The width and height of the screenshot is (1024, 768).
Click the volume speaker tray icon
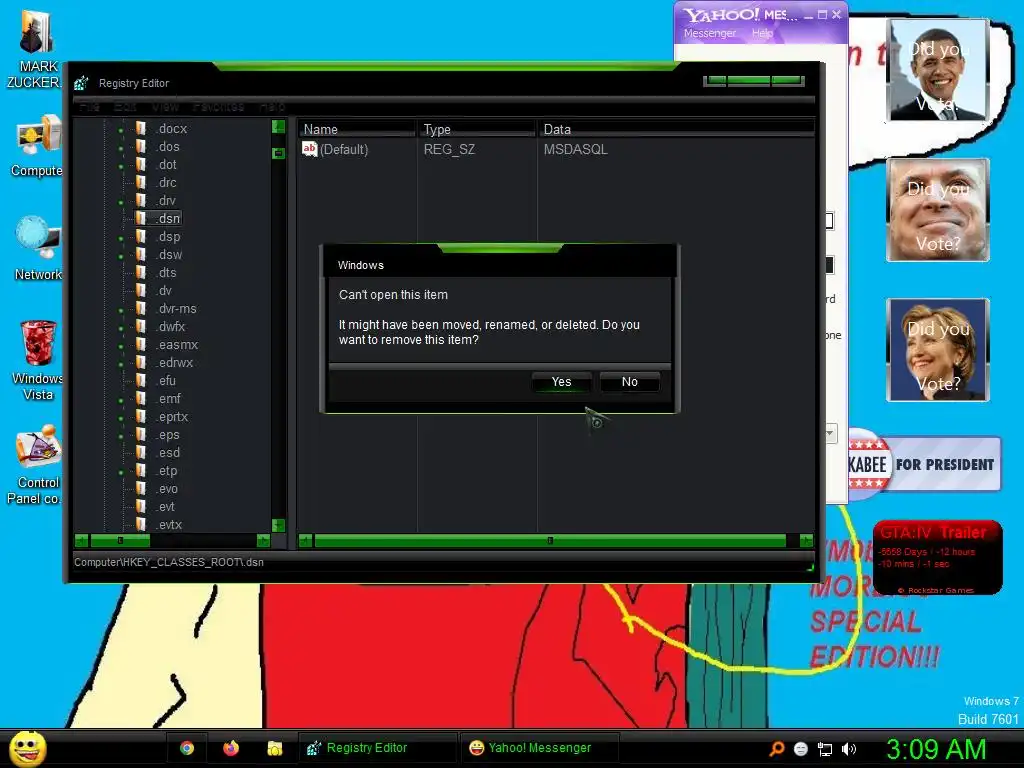(849, 749)
